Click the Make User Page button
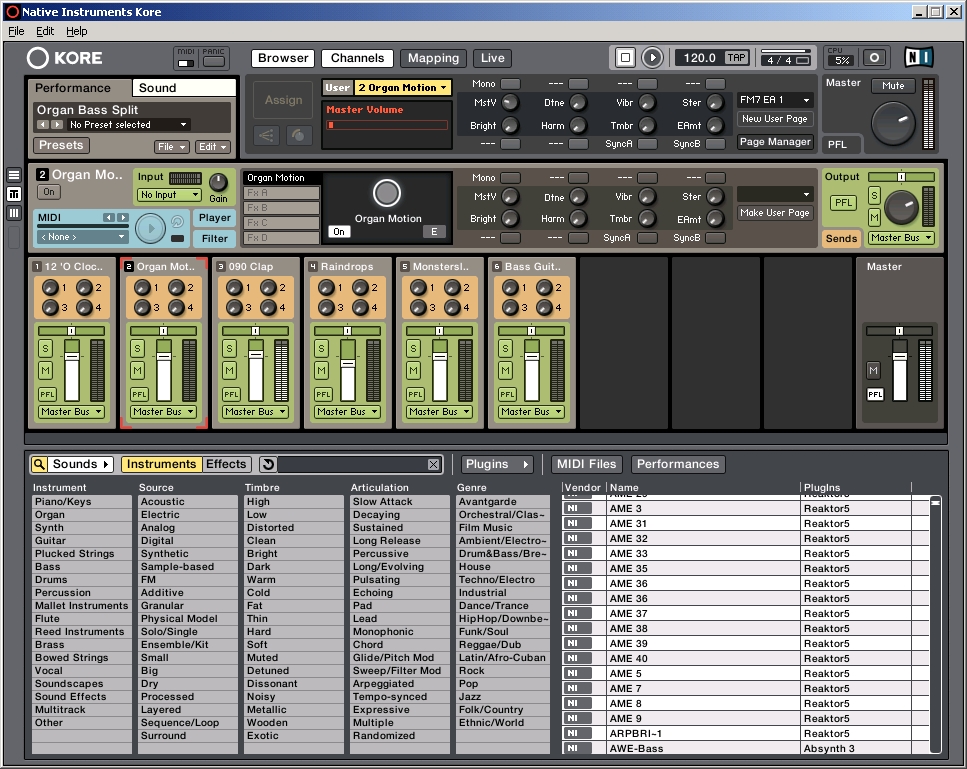Viewport: 967px width, 769px height. coord(775,213)
